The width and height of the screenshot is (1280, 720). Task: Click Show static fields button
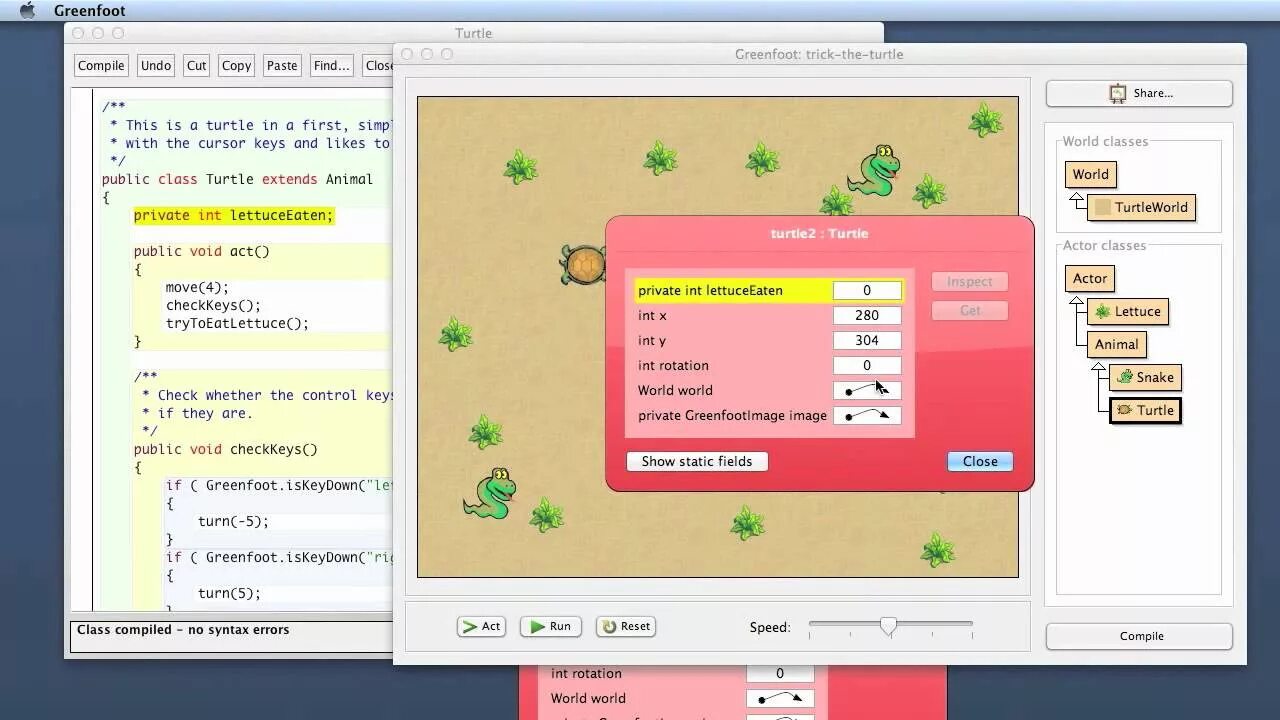[697, 461]
